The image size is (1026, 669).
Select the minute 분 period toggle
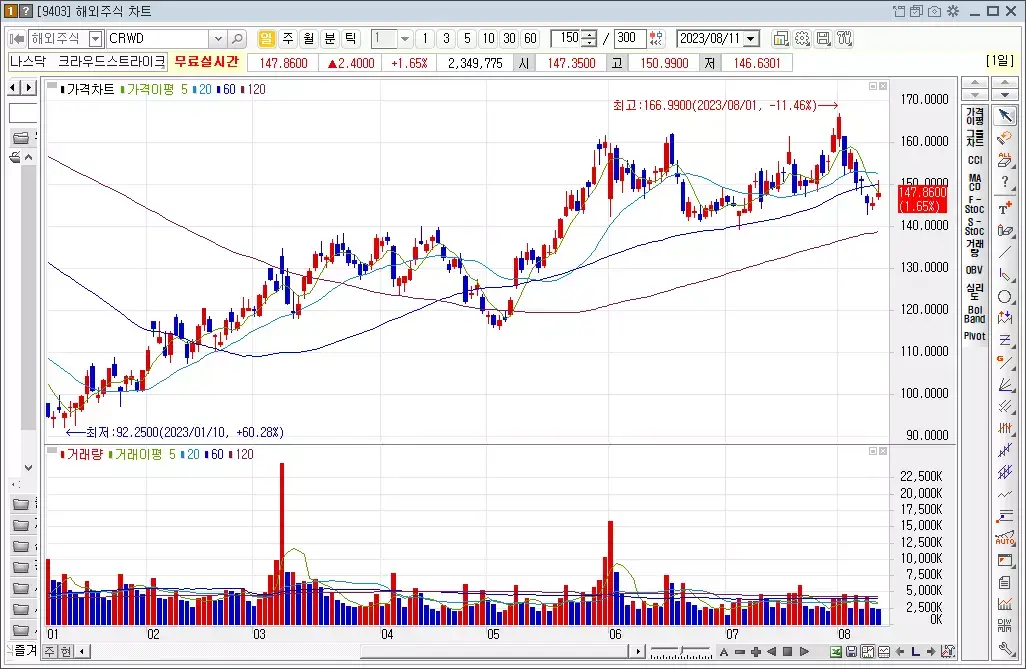330,39
